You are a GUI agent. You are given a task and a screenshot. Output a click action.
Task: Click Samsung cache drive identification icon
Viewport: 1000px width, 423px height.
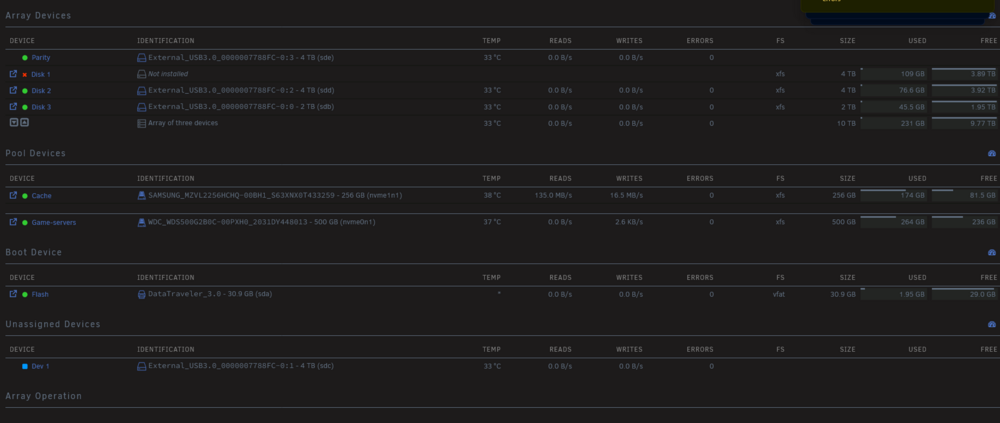coord(142,195)
